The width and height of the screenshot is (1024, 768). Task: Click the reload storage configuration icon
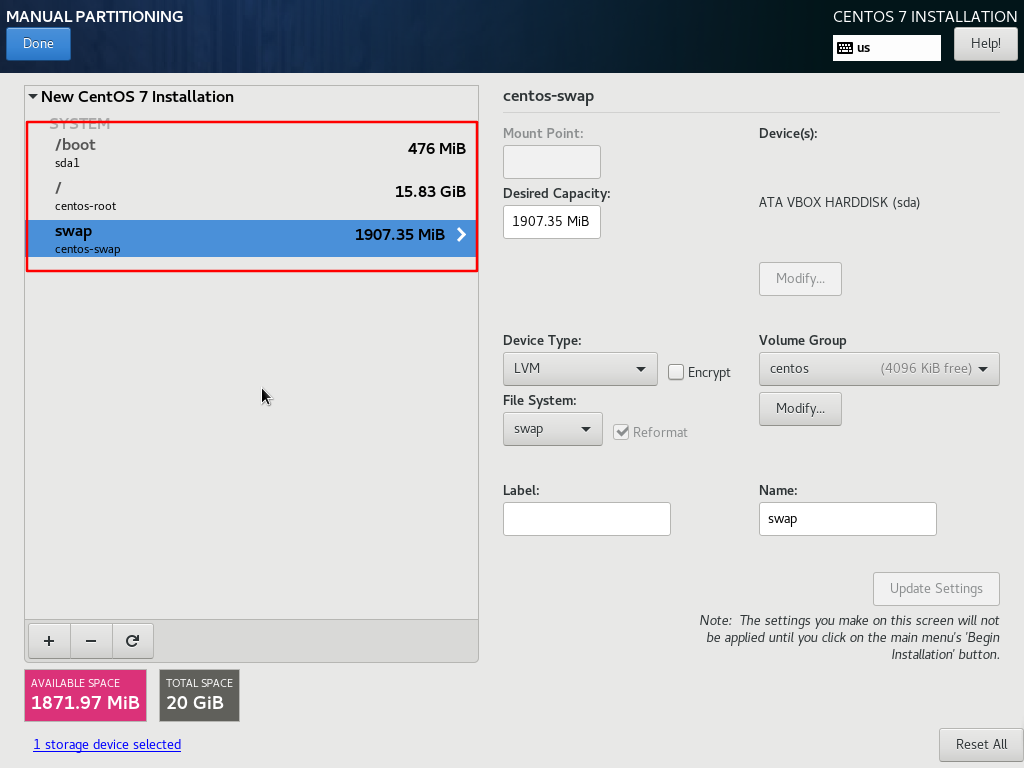(133, 641)
